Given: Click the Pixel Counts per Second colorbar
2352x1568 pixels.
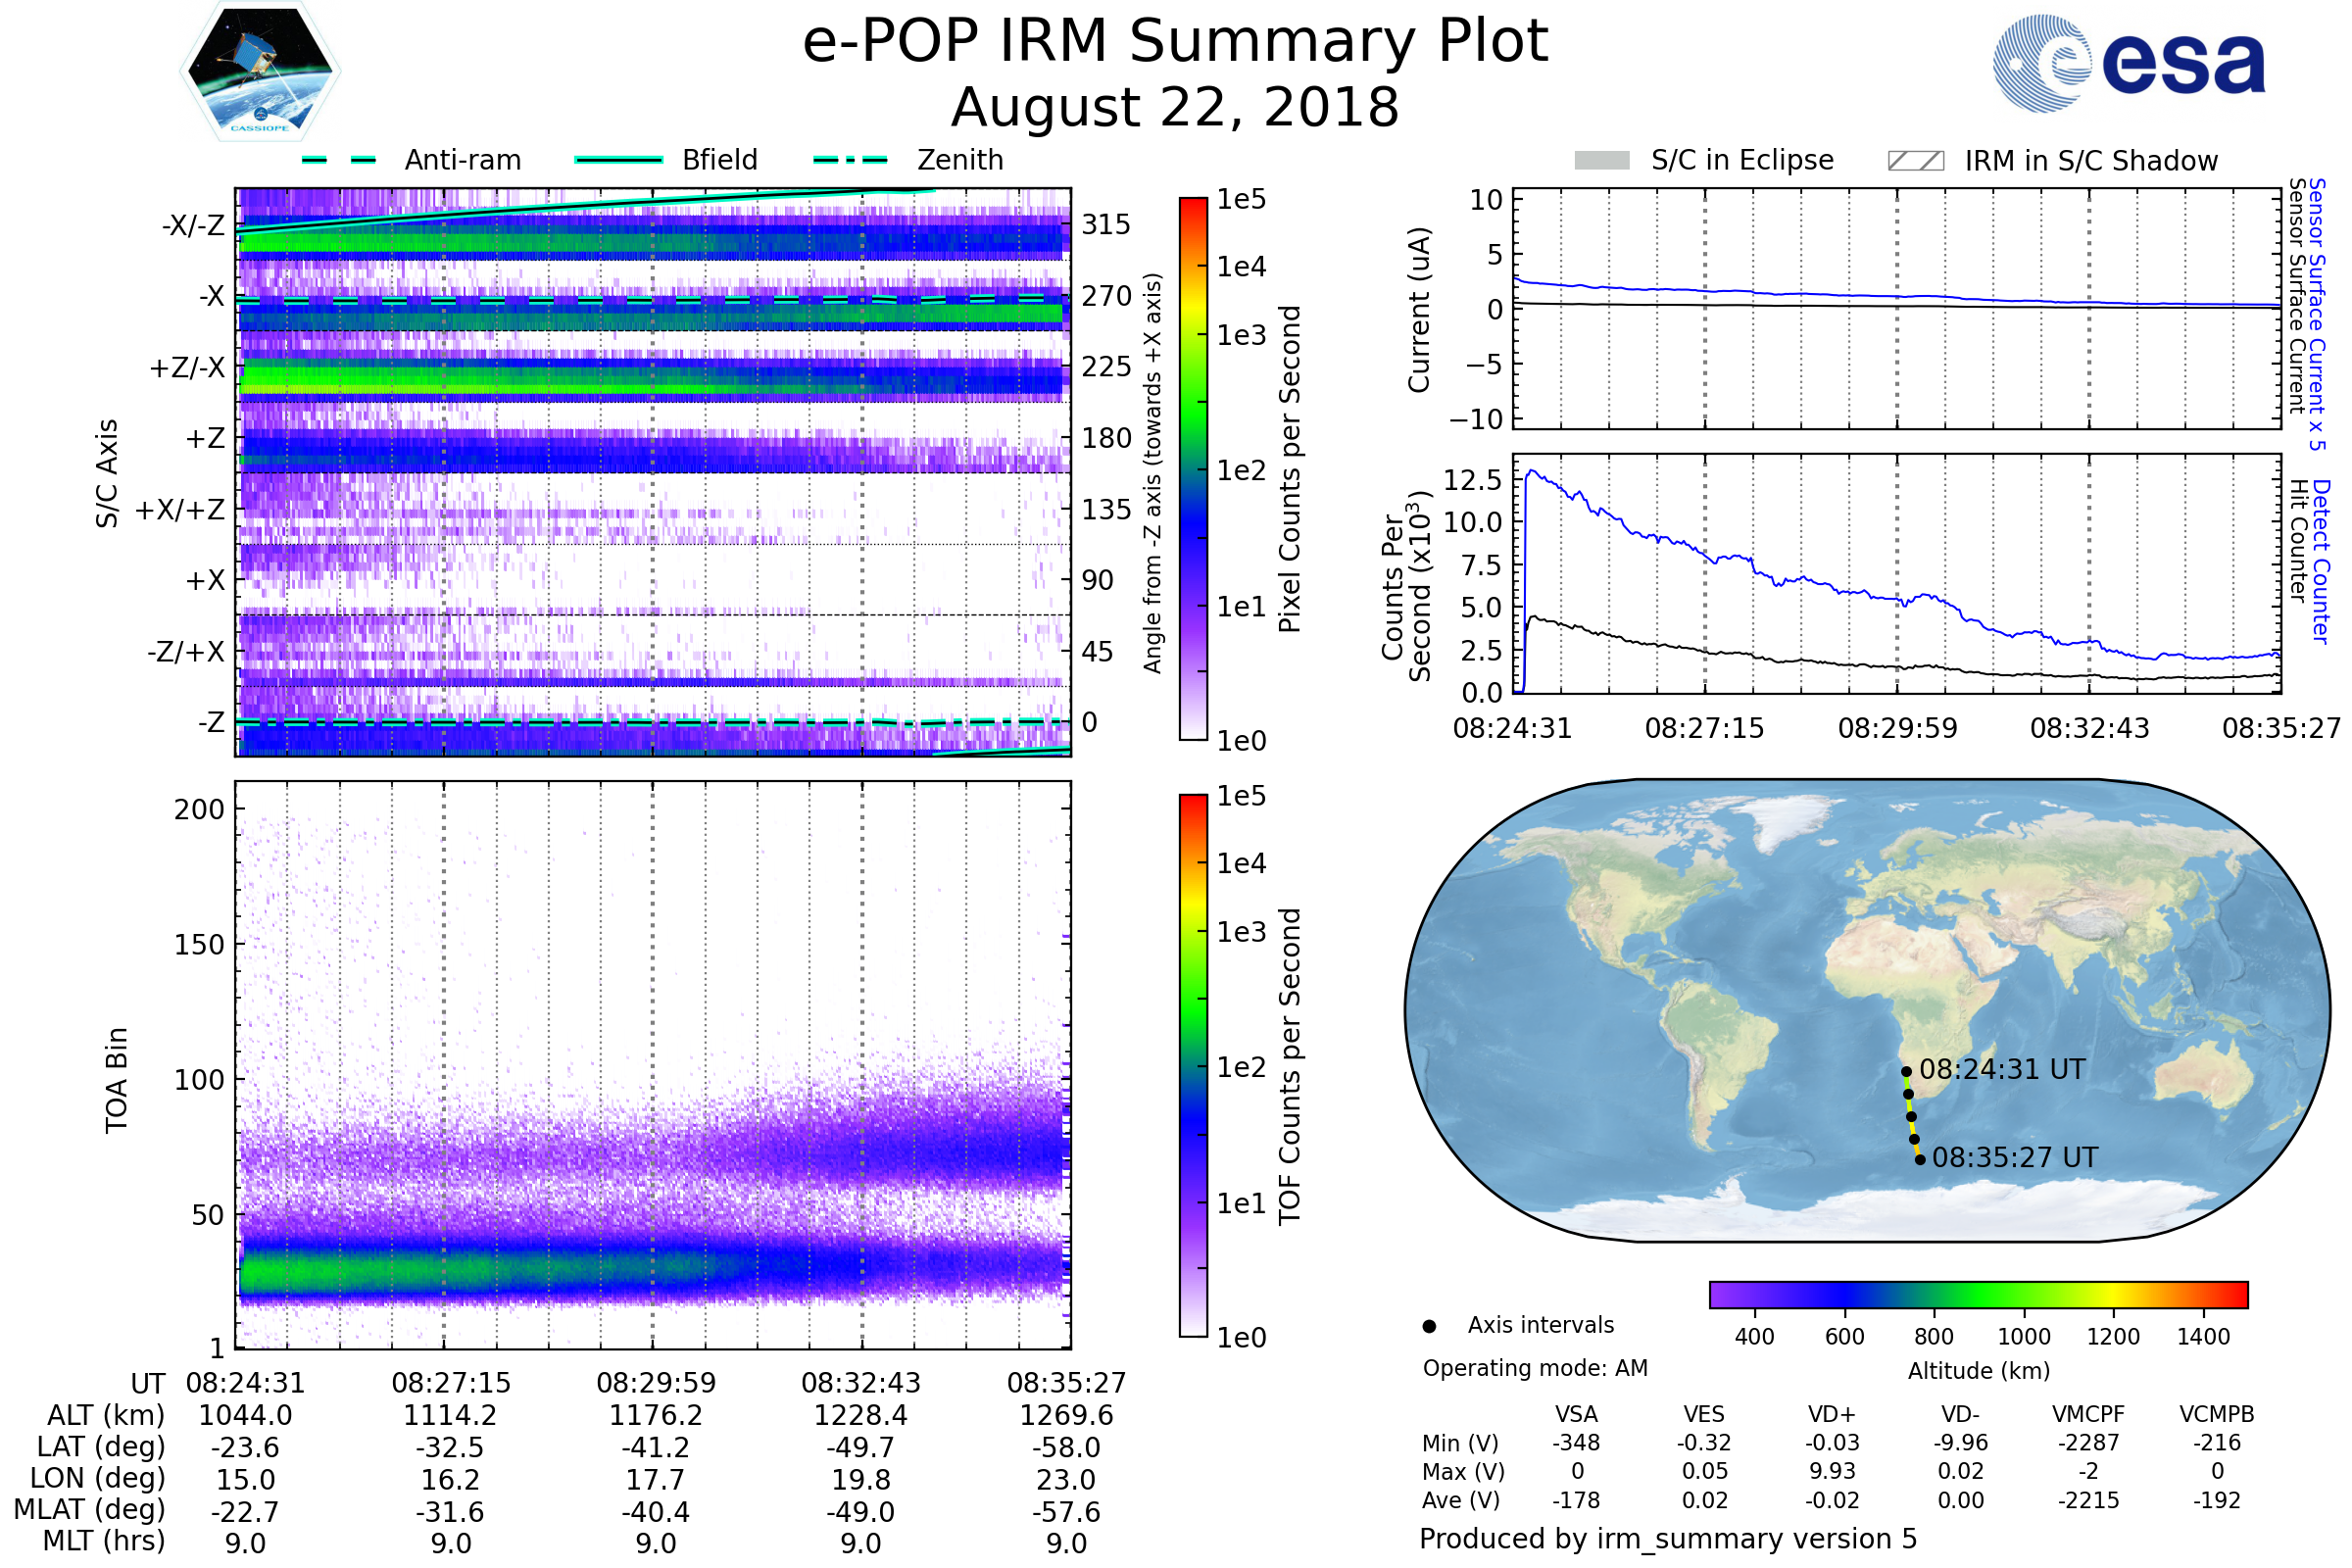Looking at the screenshot, I should [x=1193, y=468].
